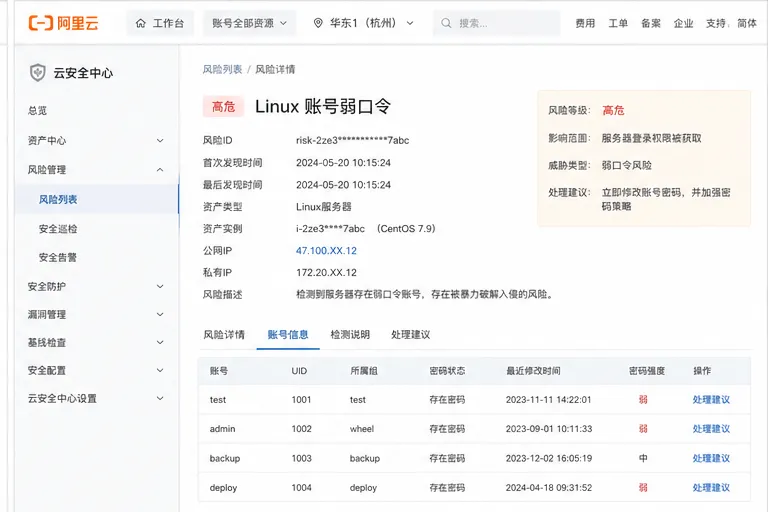Screen dimensions: 768x512
Task: Switch to the 风险详情 tab
Action: pyautogui.click(x=224, y=335)
